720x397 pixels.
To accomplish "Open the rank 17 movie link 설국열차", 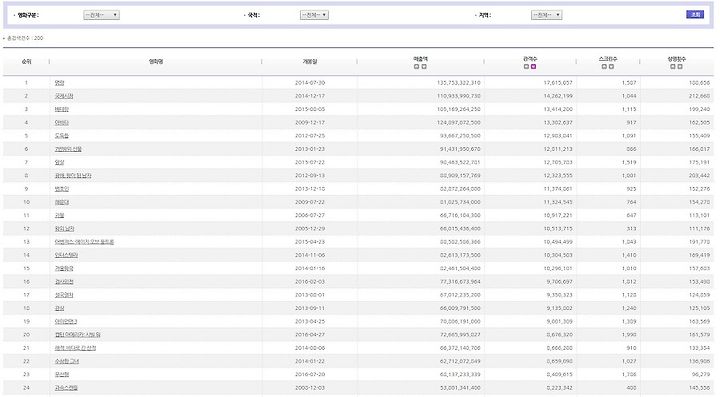I will tap(64, 295).
